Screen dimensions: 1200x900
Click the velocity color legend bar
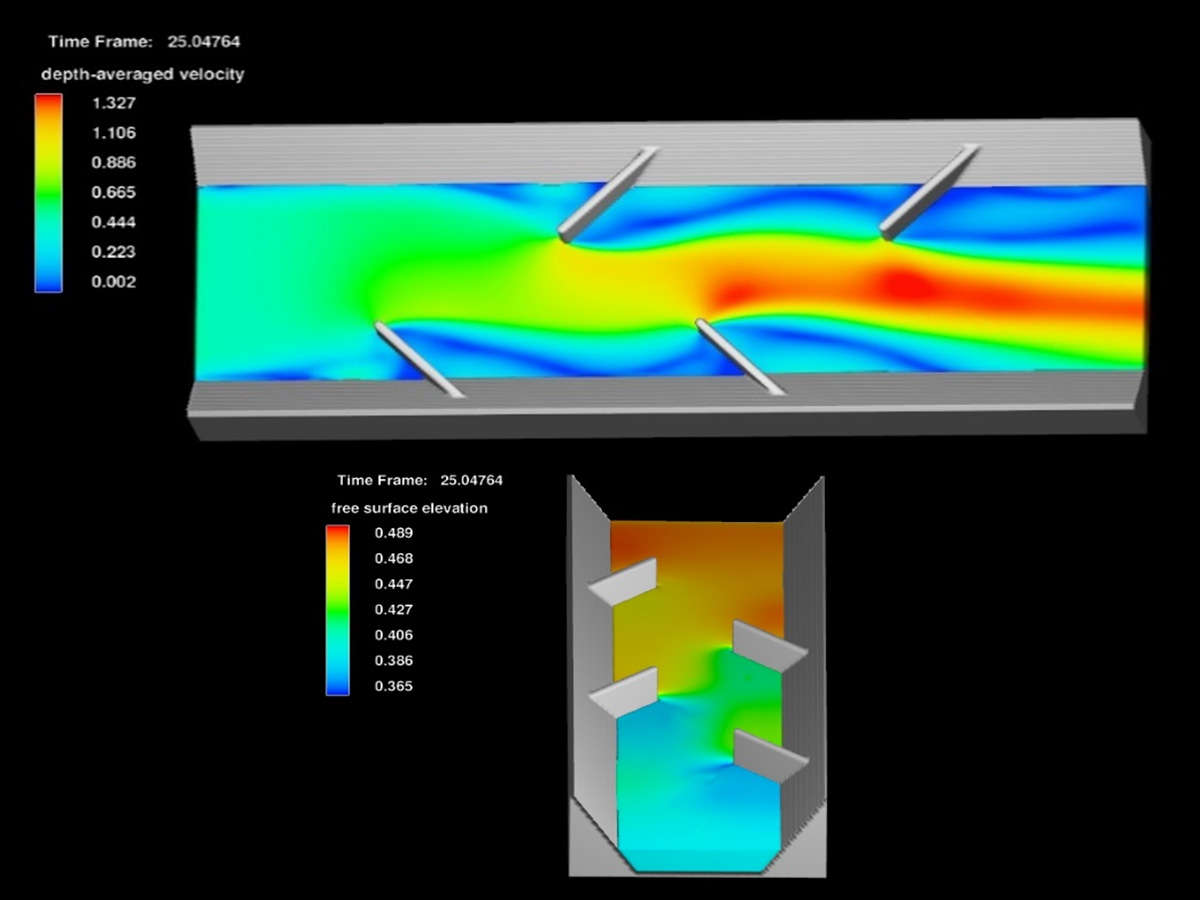point(48,193)
